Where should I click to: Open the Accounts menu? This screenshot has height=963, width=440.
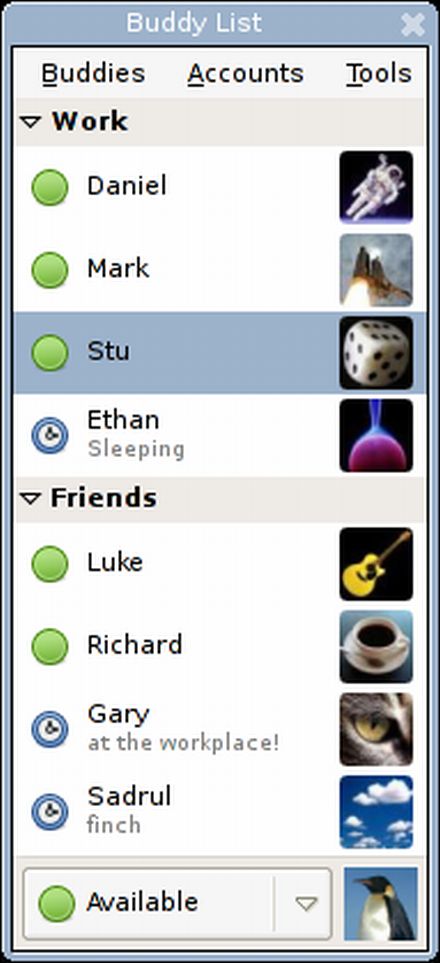[245, 74]
